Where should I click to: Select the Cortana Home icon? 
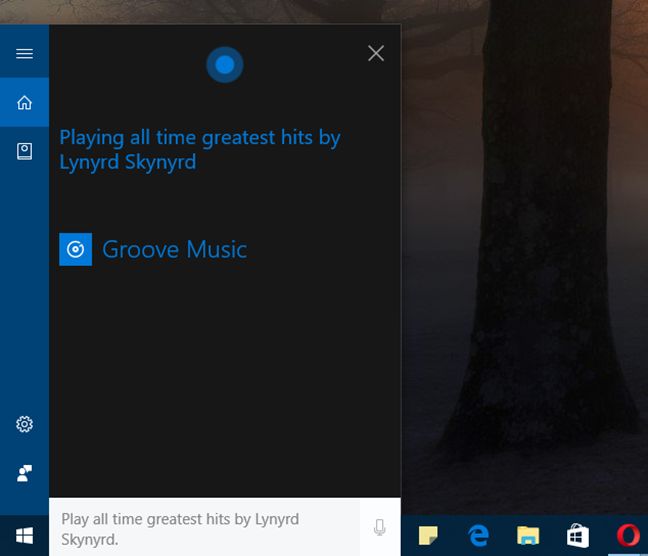click(24, 102)
